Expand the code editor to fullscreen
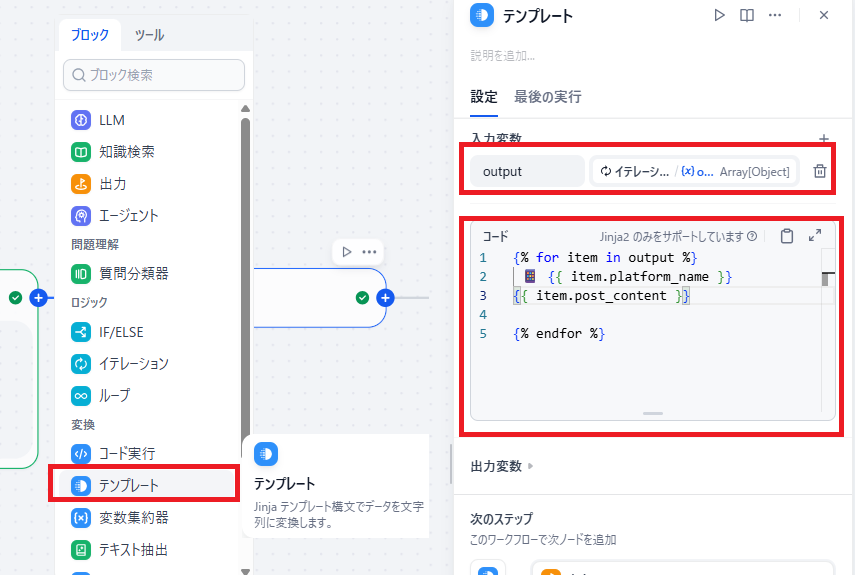This screenshot has width=855, height=575. pyautogui.click(x=815, y=236)
